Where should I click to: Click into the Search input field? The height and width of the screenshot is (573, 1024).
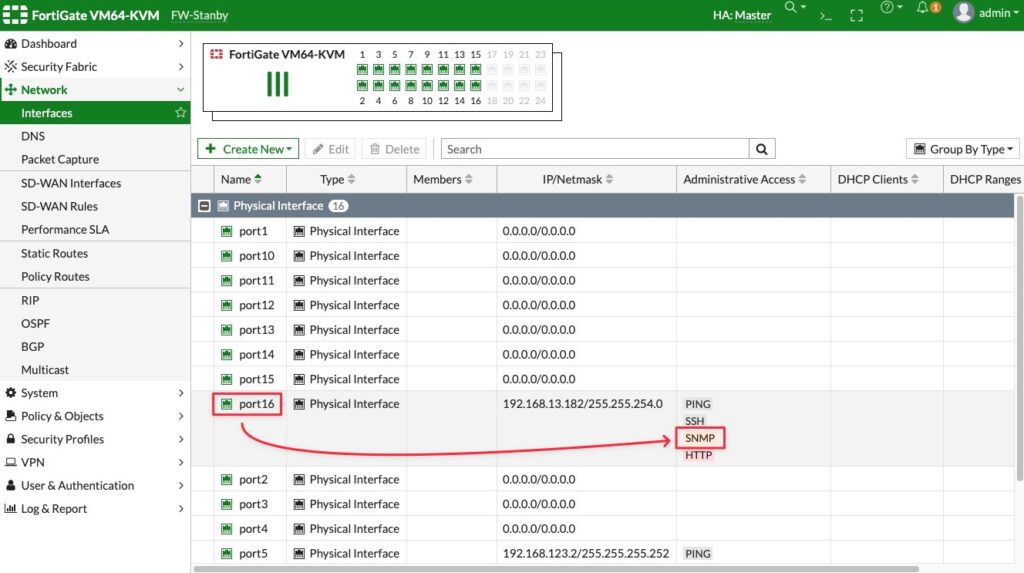(x=595, y=149)
